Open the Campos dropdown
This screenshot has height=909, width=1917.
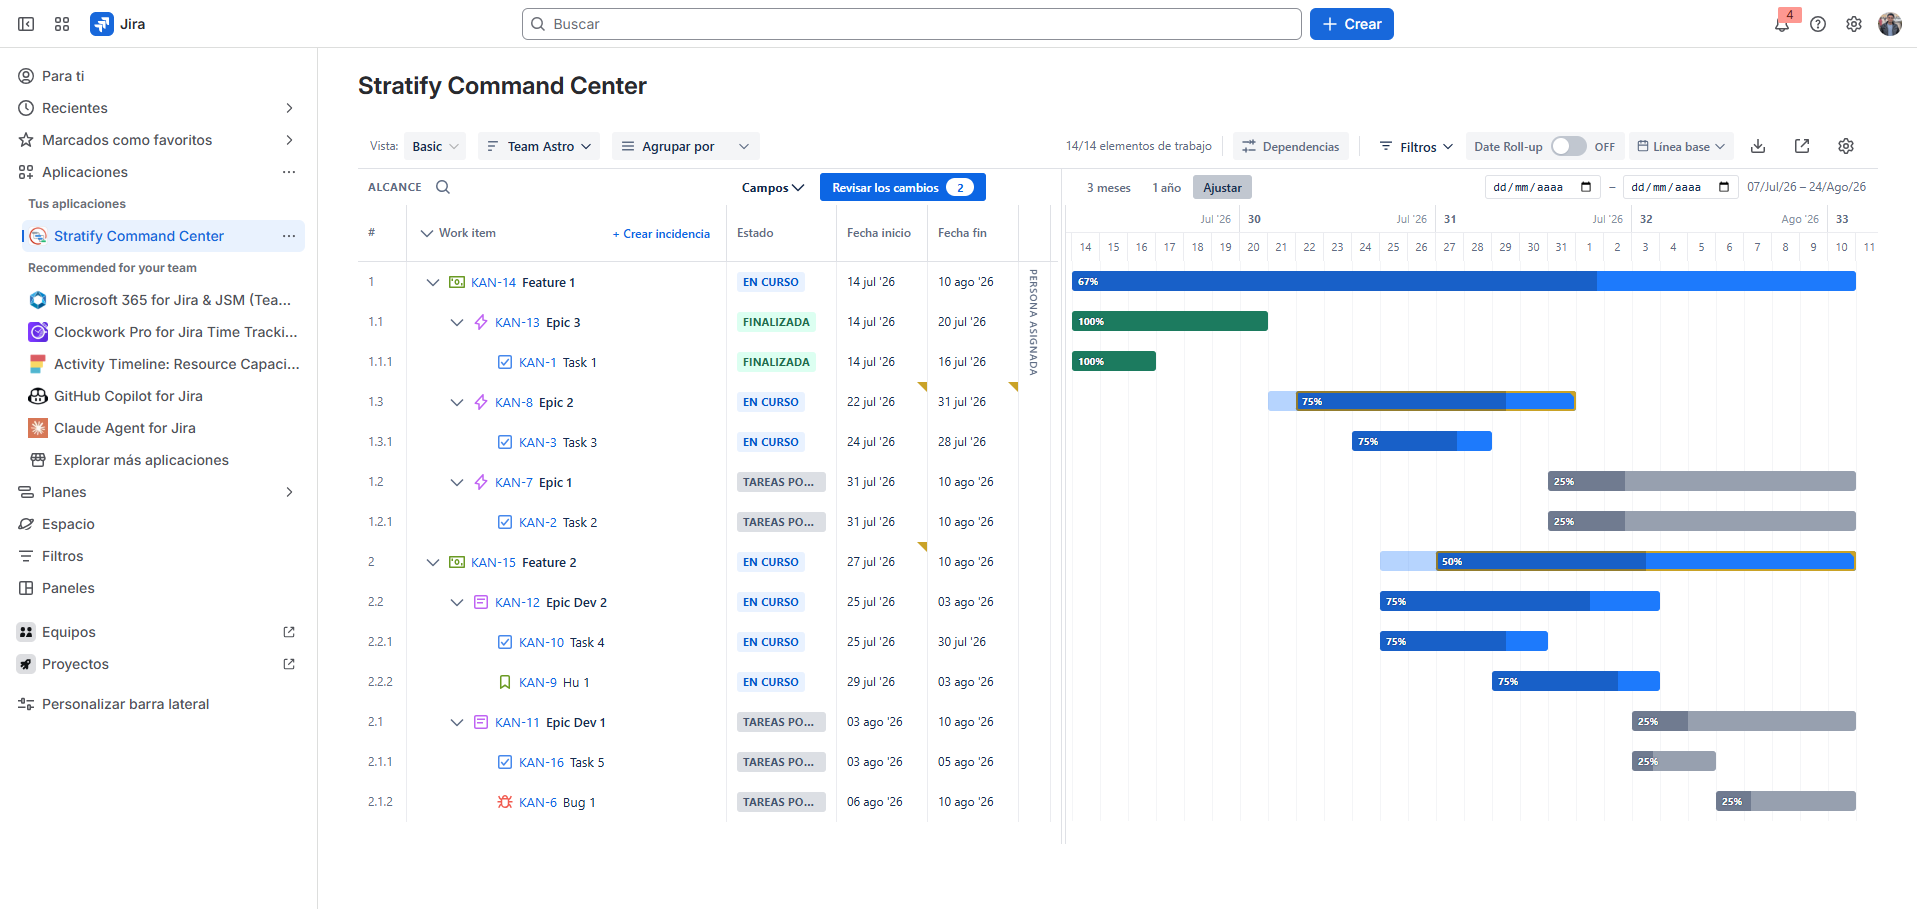[x=772, y=187]
